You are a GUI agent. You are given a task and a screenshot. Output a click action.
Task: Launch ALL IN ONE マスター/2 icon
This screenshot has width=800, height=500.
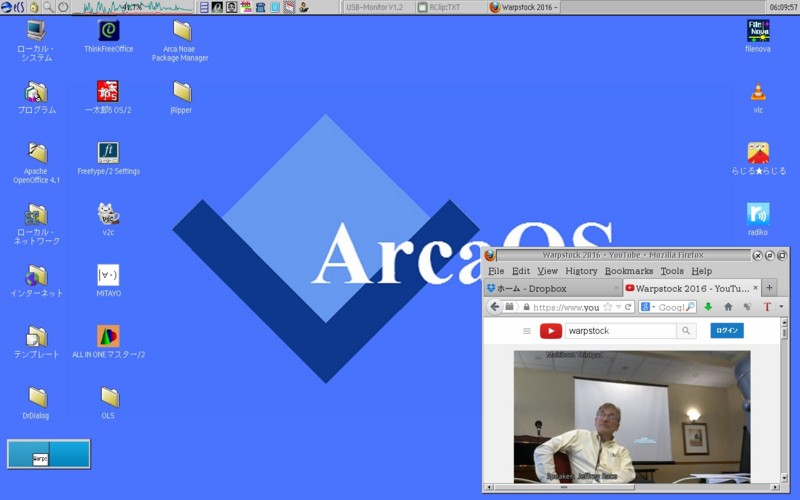pyautogui.click(x=109, y=342)
